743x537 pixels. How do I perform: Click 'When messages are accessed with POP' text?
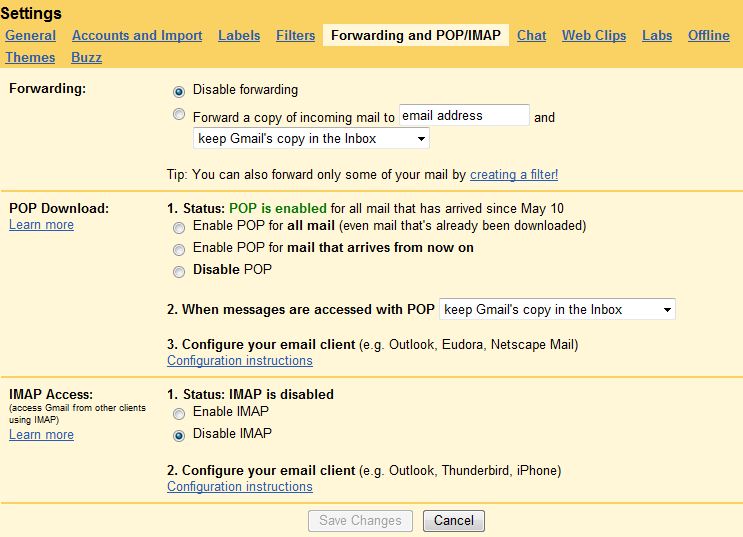point(308,309)
